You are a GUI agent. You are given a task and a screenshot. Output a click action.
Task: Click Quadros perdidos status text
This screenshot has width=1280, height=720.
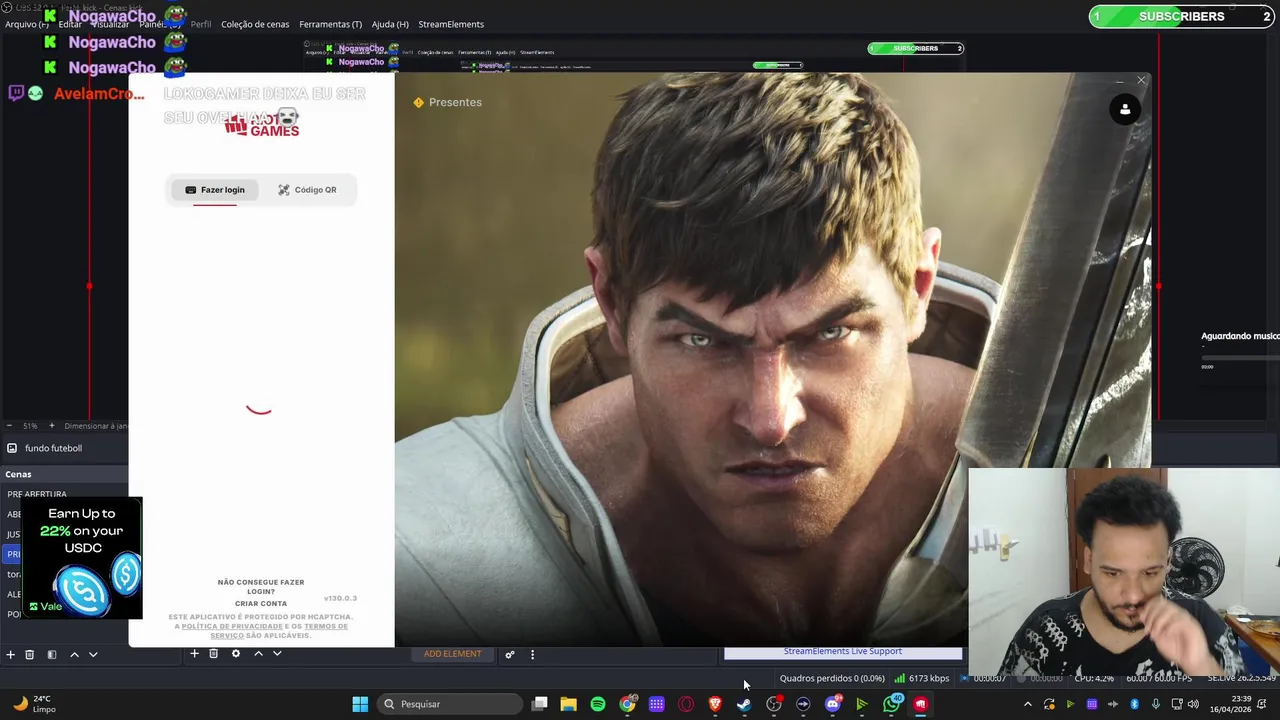(x=832, y=678)
